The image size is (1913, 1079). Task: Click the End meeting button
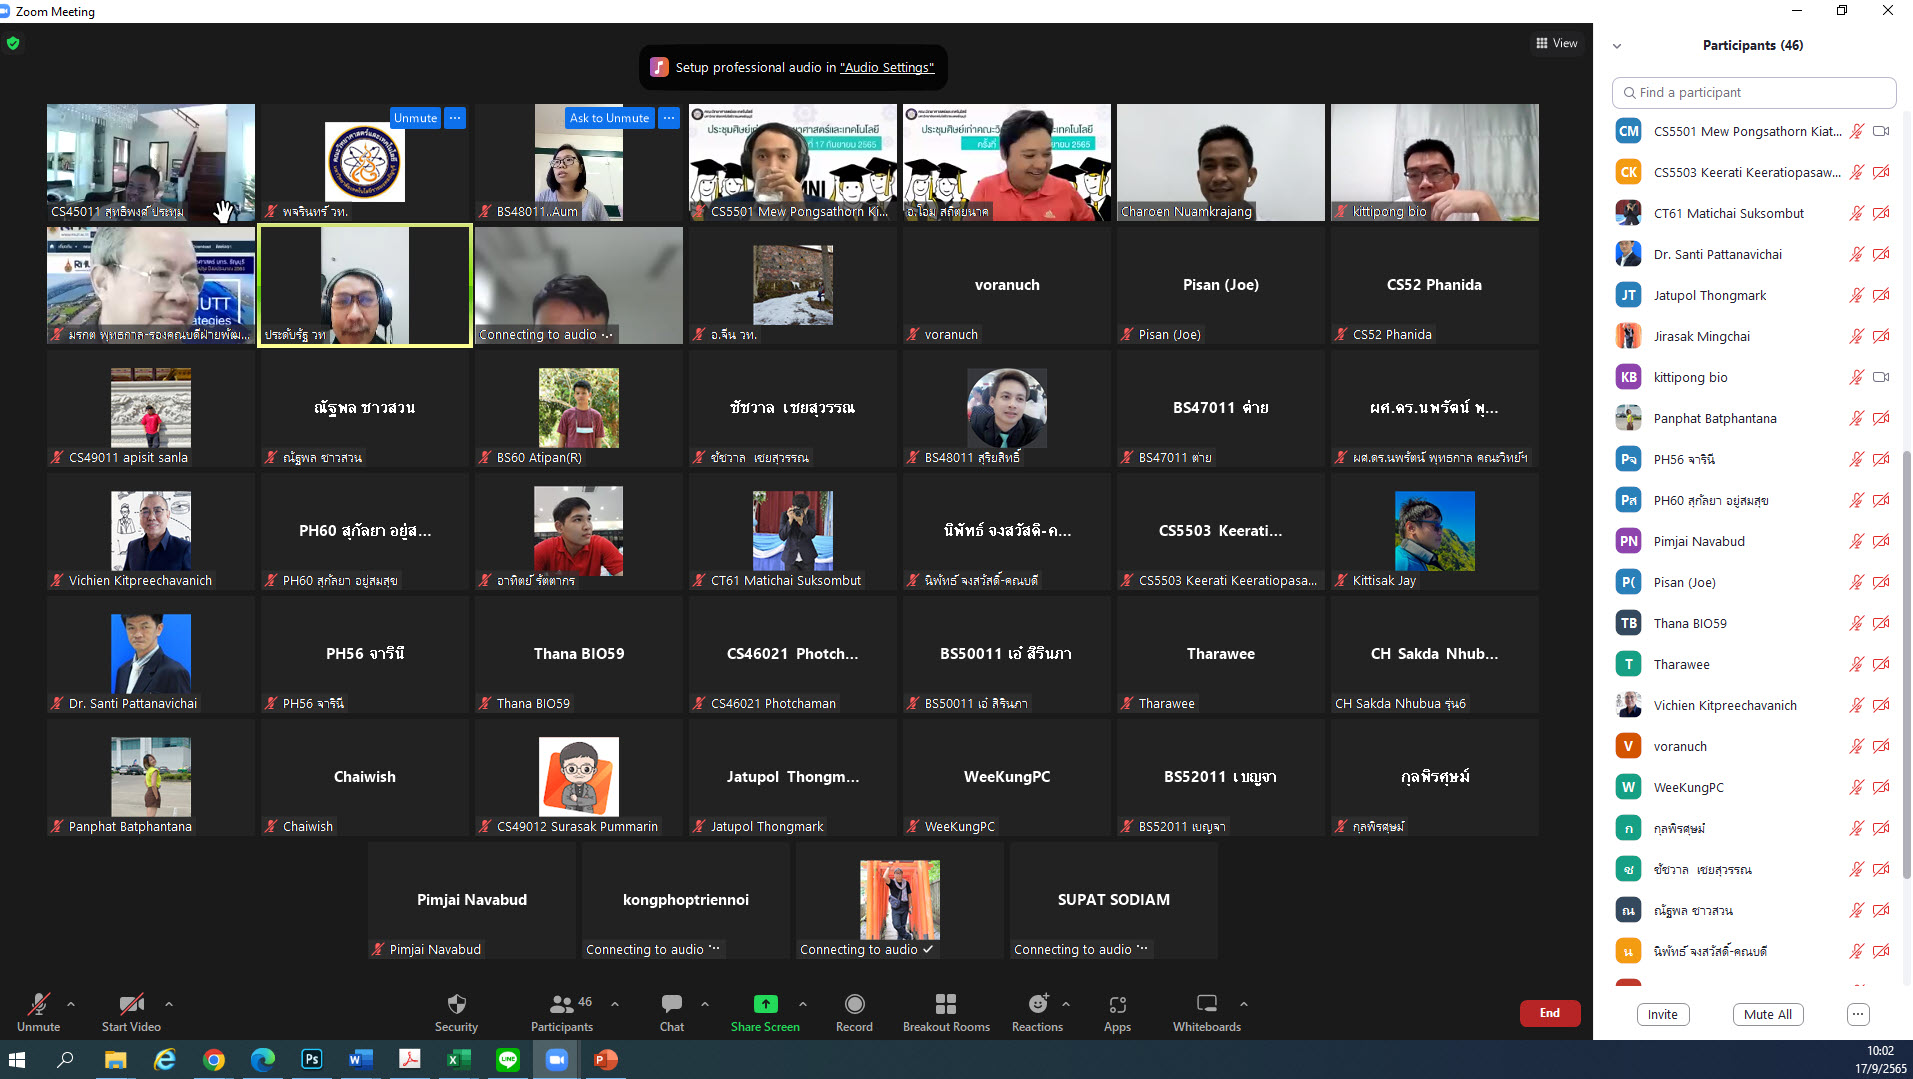tap(1550, 1013)
